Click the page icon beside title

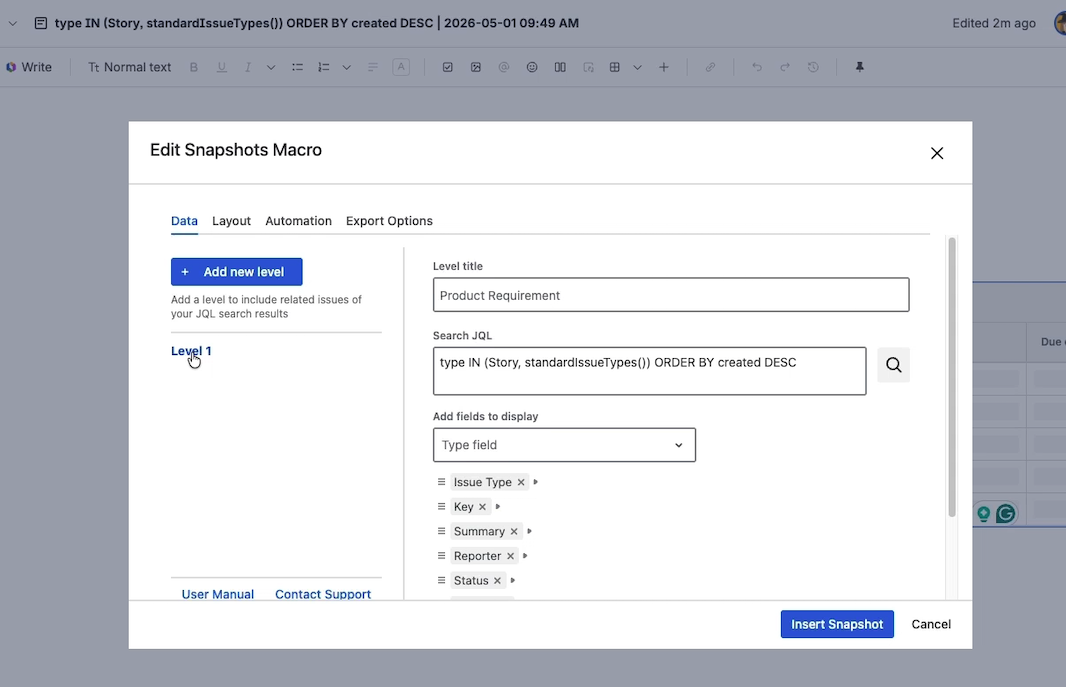click(x=41, y=23)
